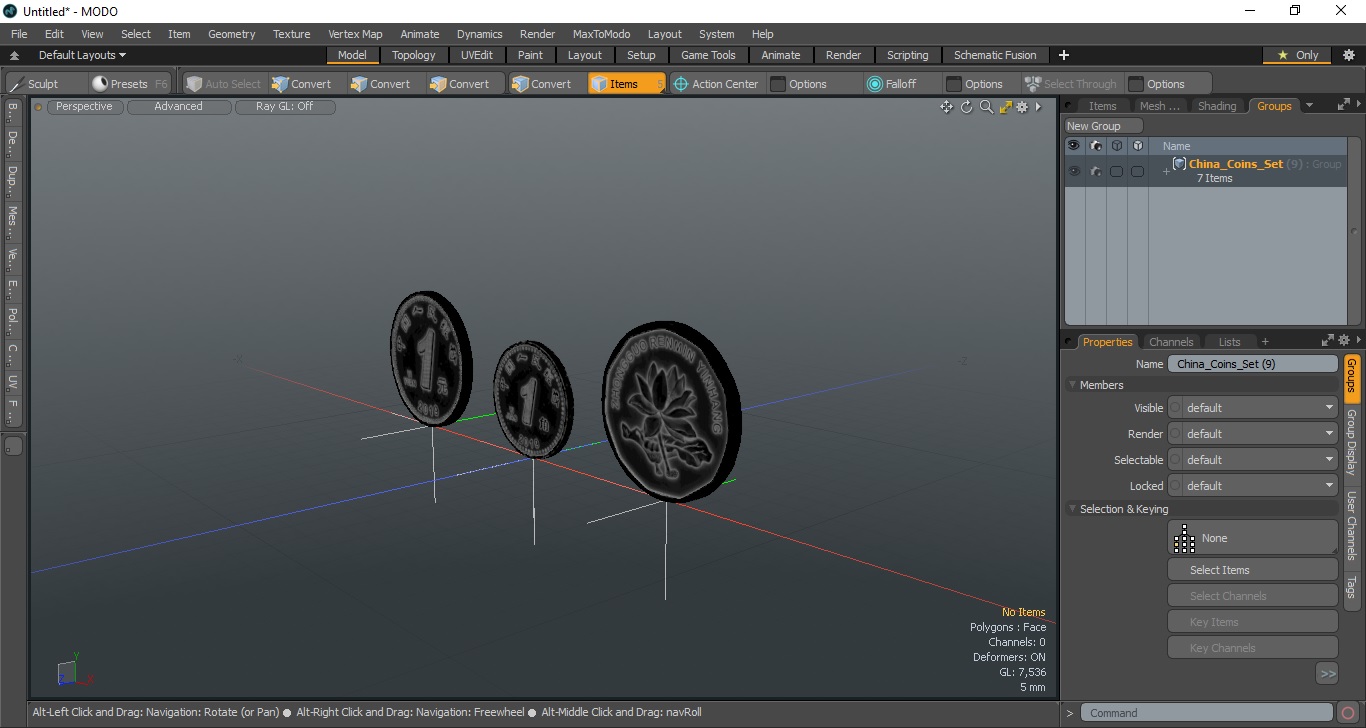Click the command record circle button
Screen dimensions: 1366x728
pyautogui.click(x=1348, y=713)
